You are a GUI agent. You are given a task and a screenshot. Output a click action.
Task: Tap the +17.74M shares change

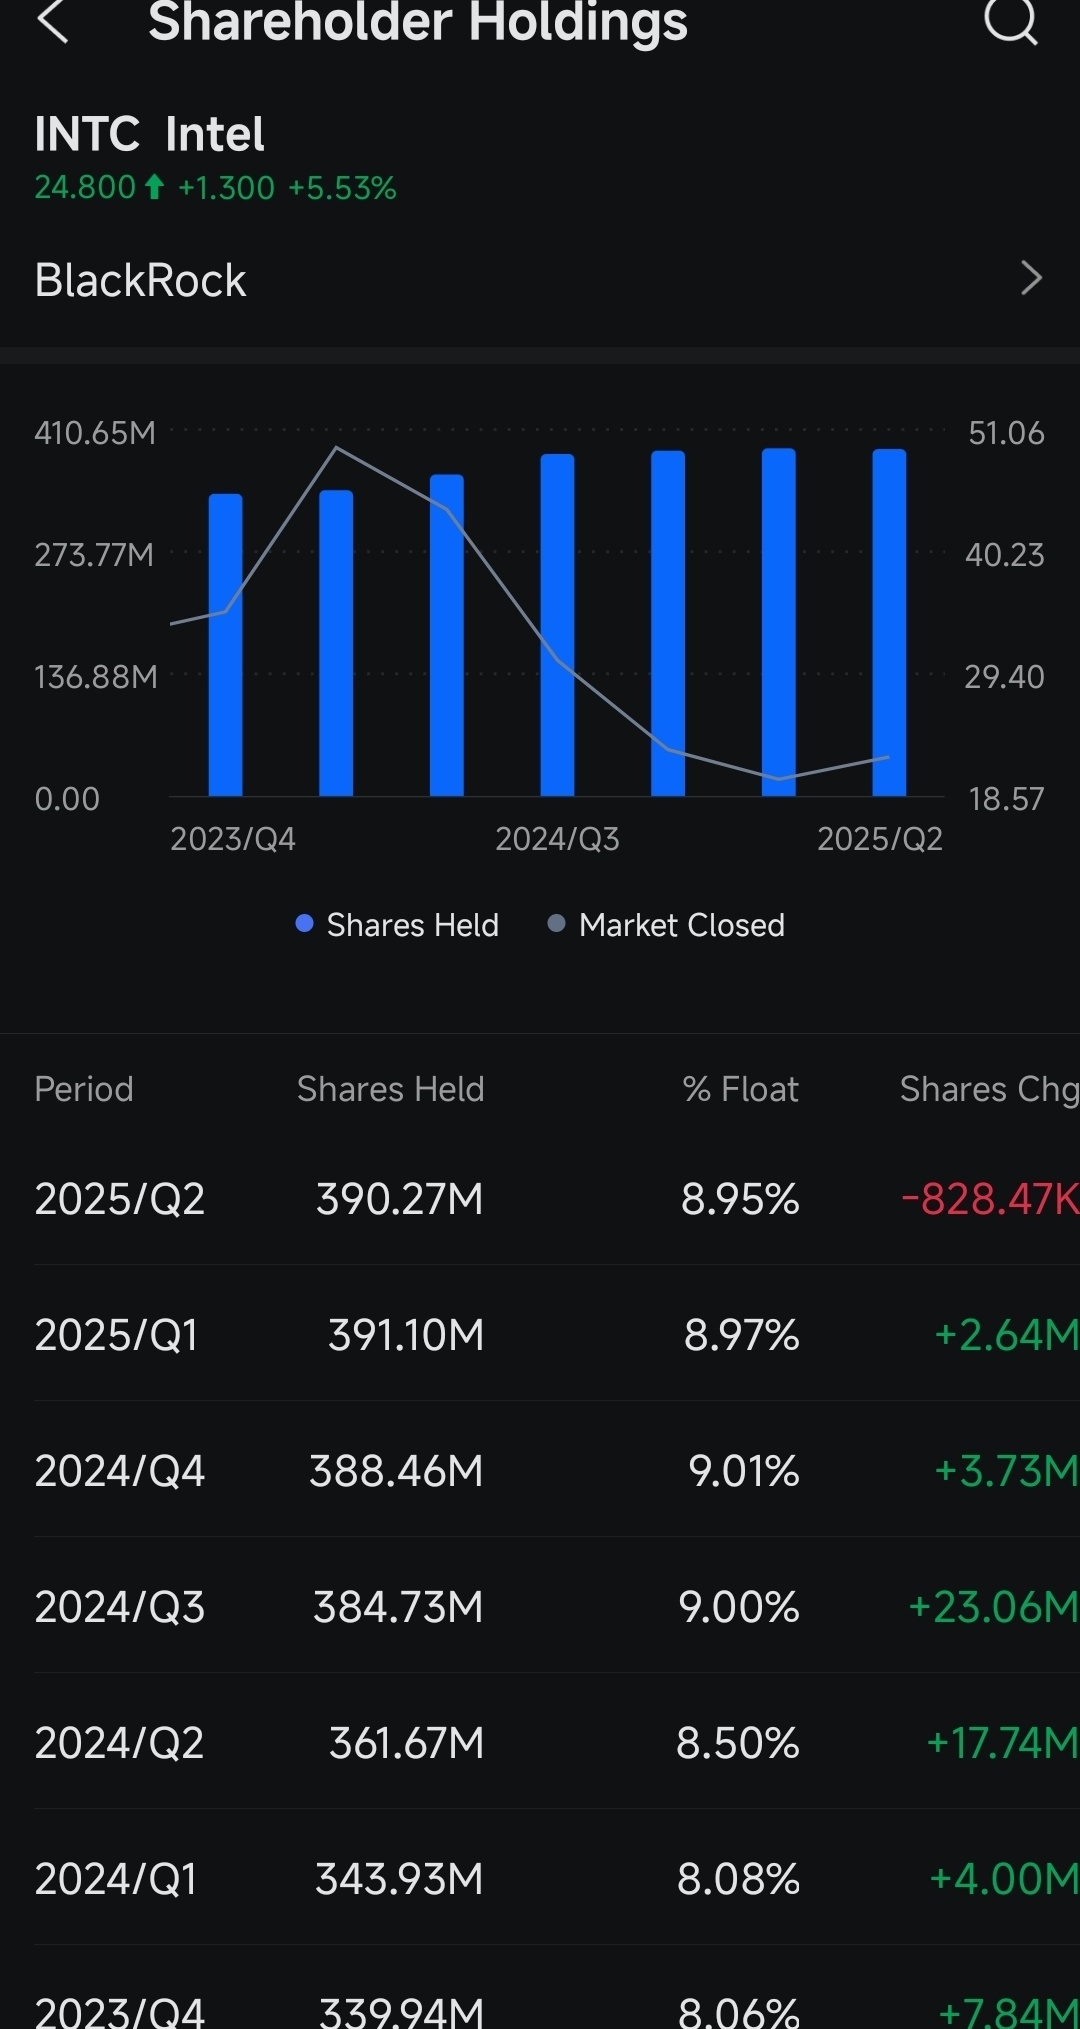click(1002, 1743)
